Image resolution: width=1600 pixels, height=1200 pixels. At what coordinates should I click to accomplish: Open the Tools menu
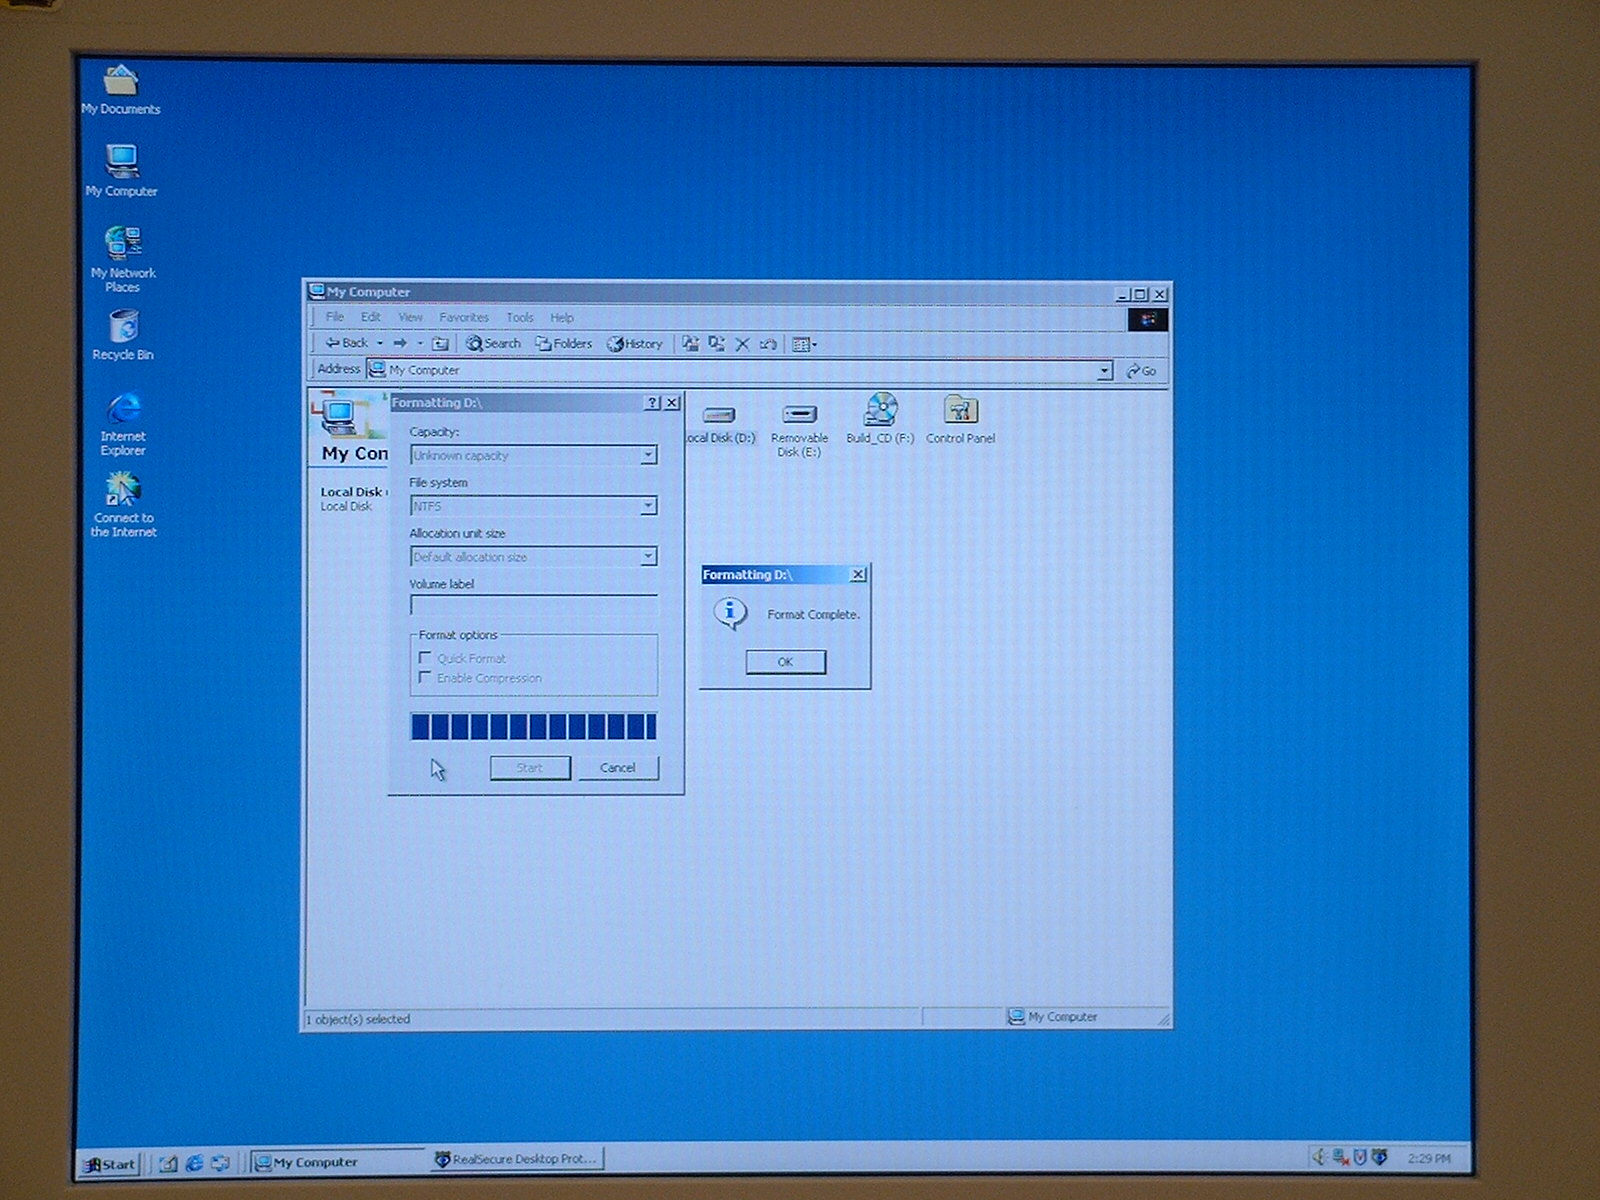(519, 317)
